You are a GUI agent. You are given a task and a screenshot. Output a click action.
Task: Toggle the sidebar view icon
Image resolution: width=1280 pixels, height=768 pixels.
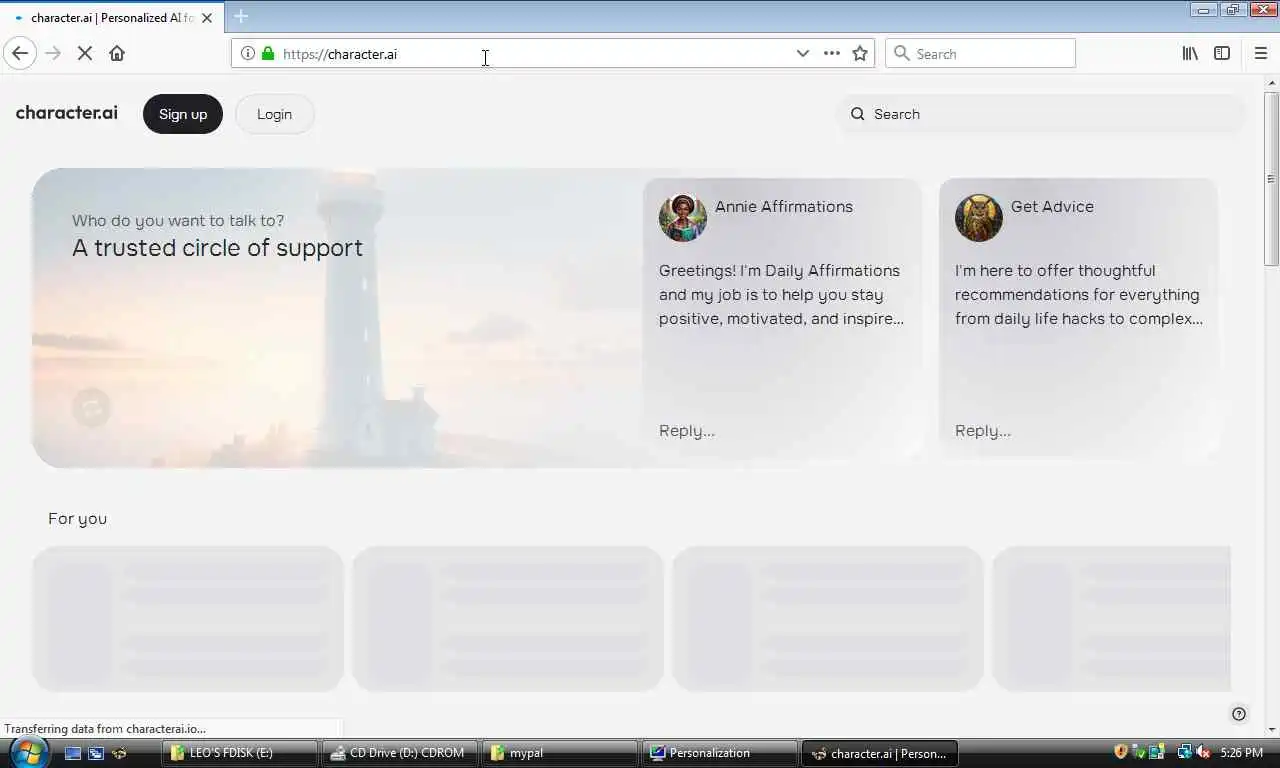click(x=1222, y=54)
